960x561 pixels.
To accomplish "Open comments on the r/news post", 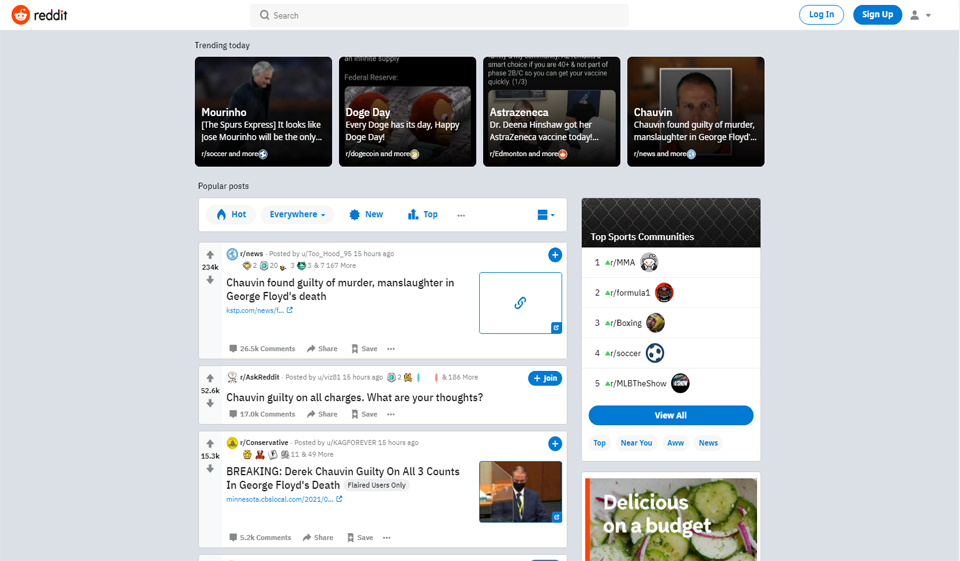I will [262, 348].
